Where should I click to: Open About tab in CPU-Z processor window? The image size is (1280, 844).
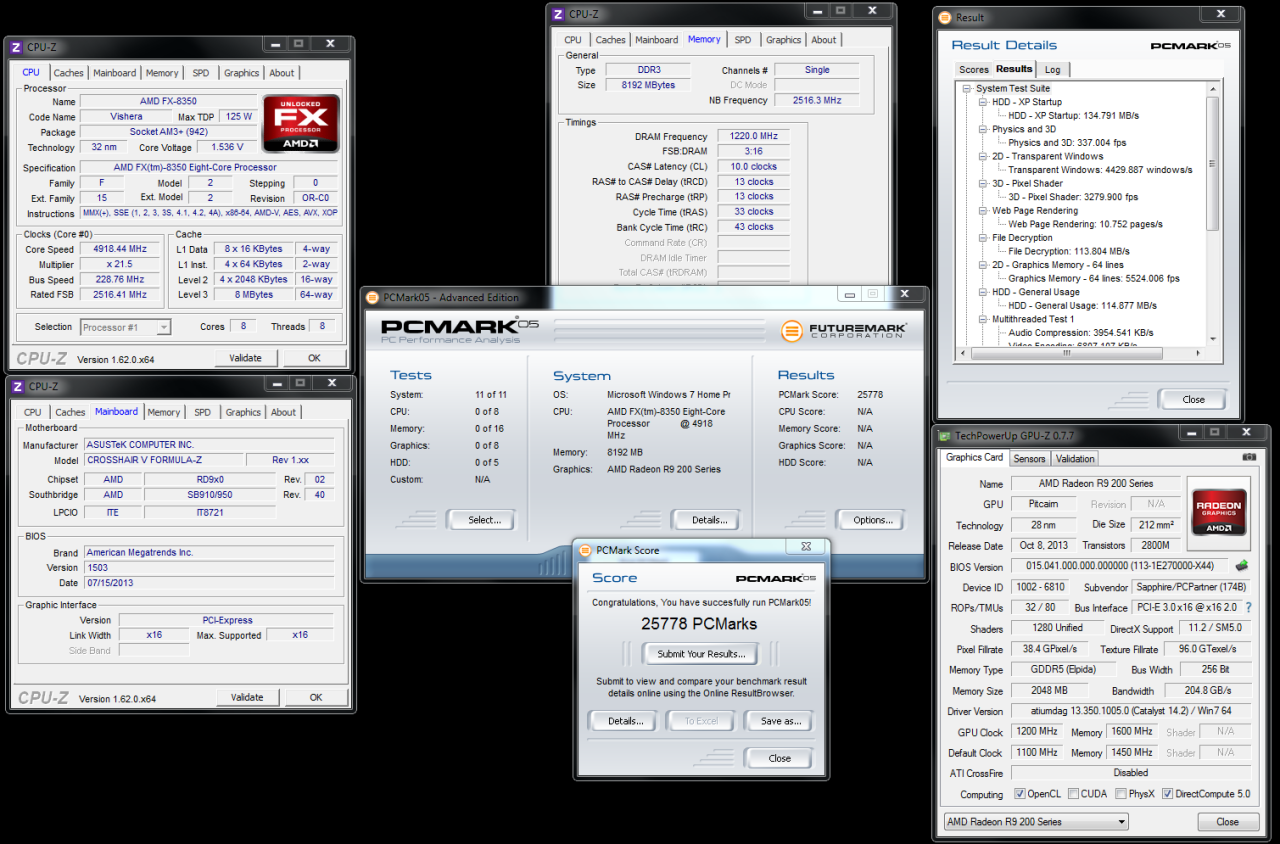(282, 73)
